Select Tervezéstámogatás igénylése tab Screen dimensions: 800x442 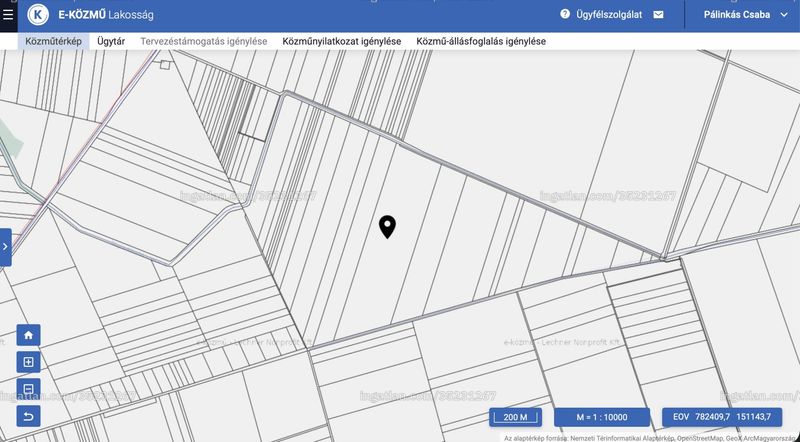[x=204, y=41]
